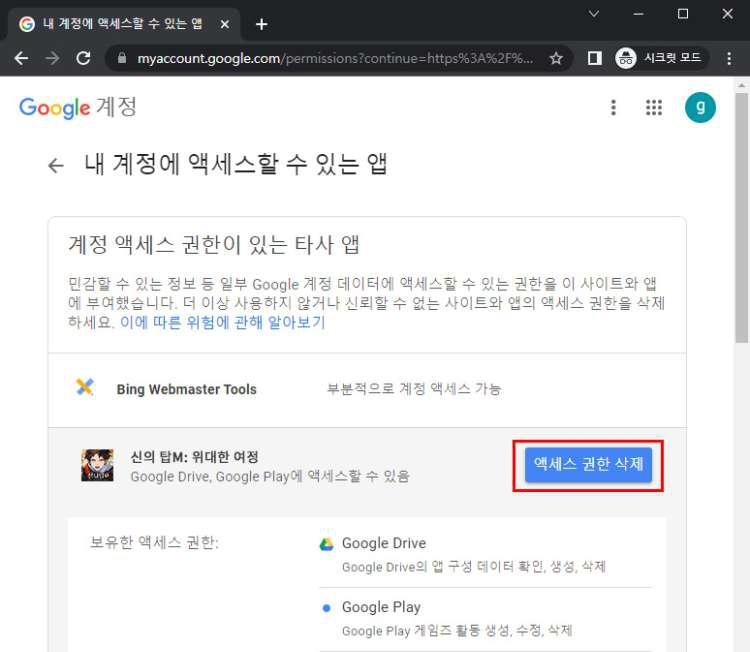Click the browser back arrow
Image resolution: width=750 pixels, height=652 pixels.
[x=22, y=58]
